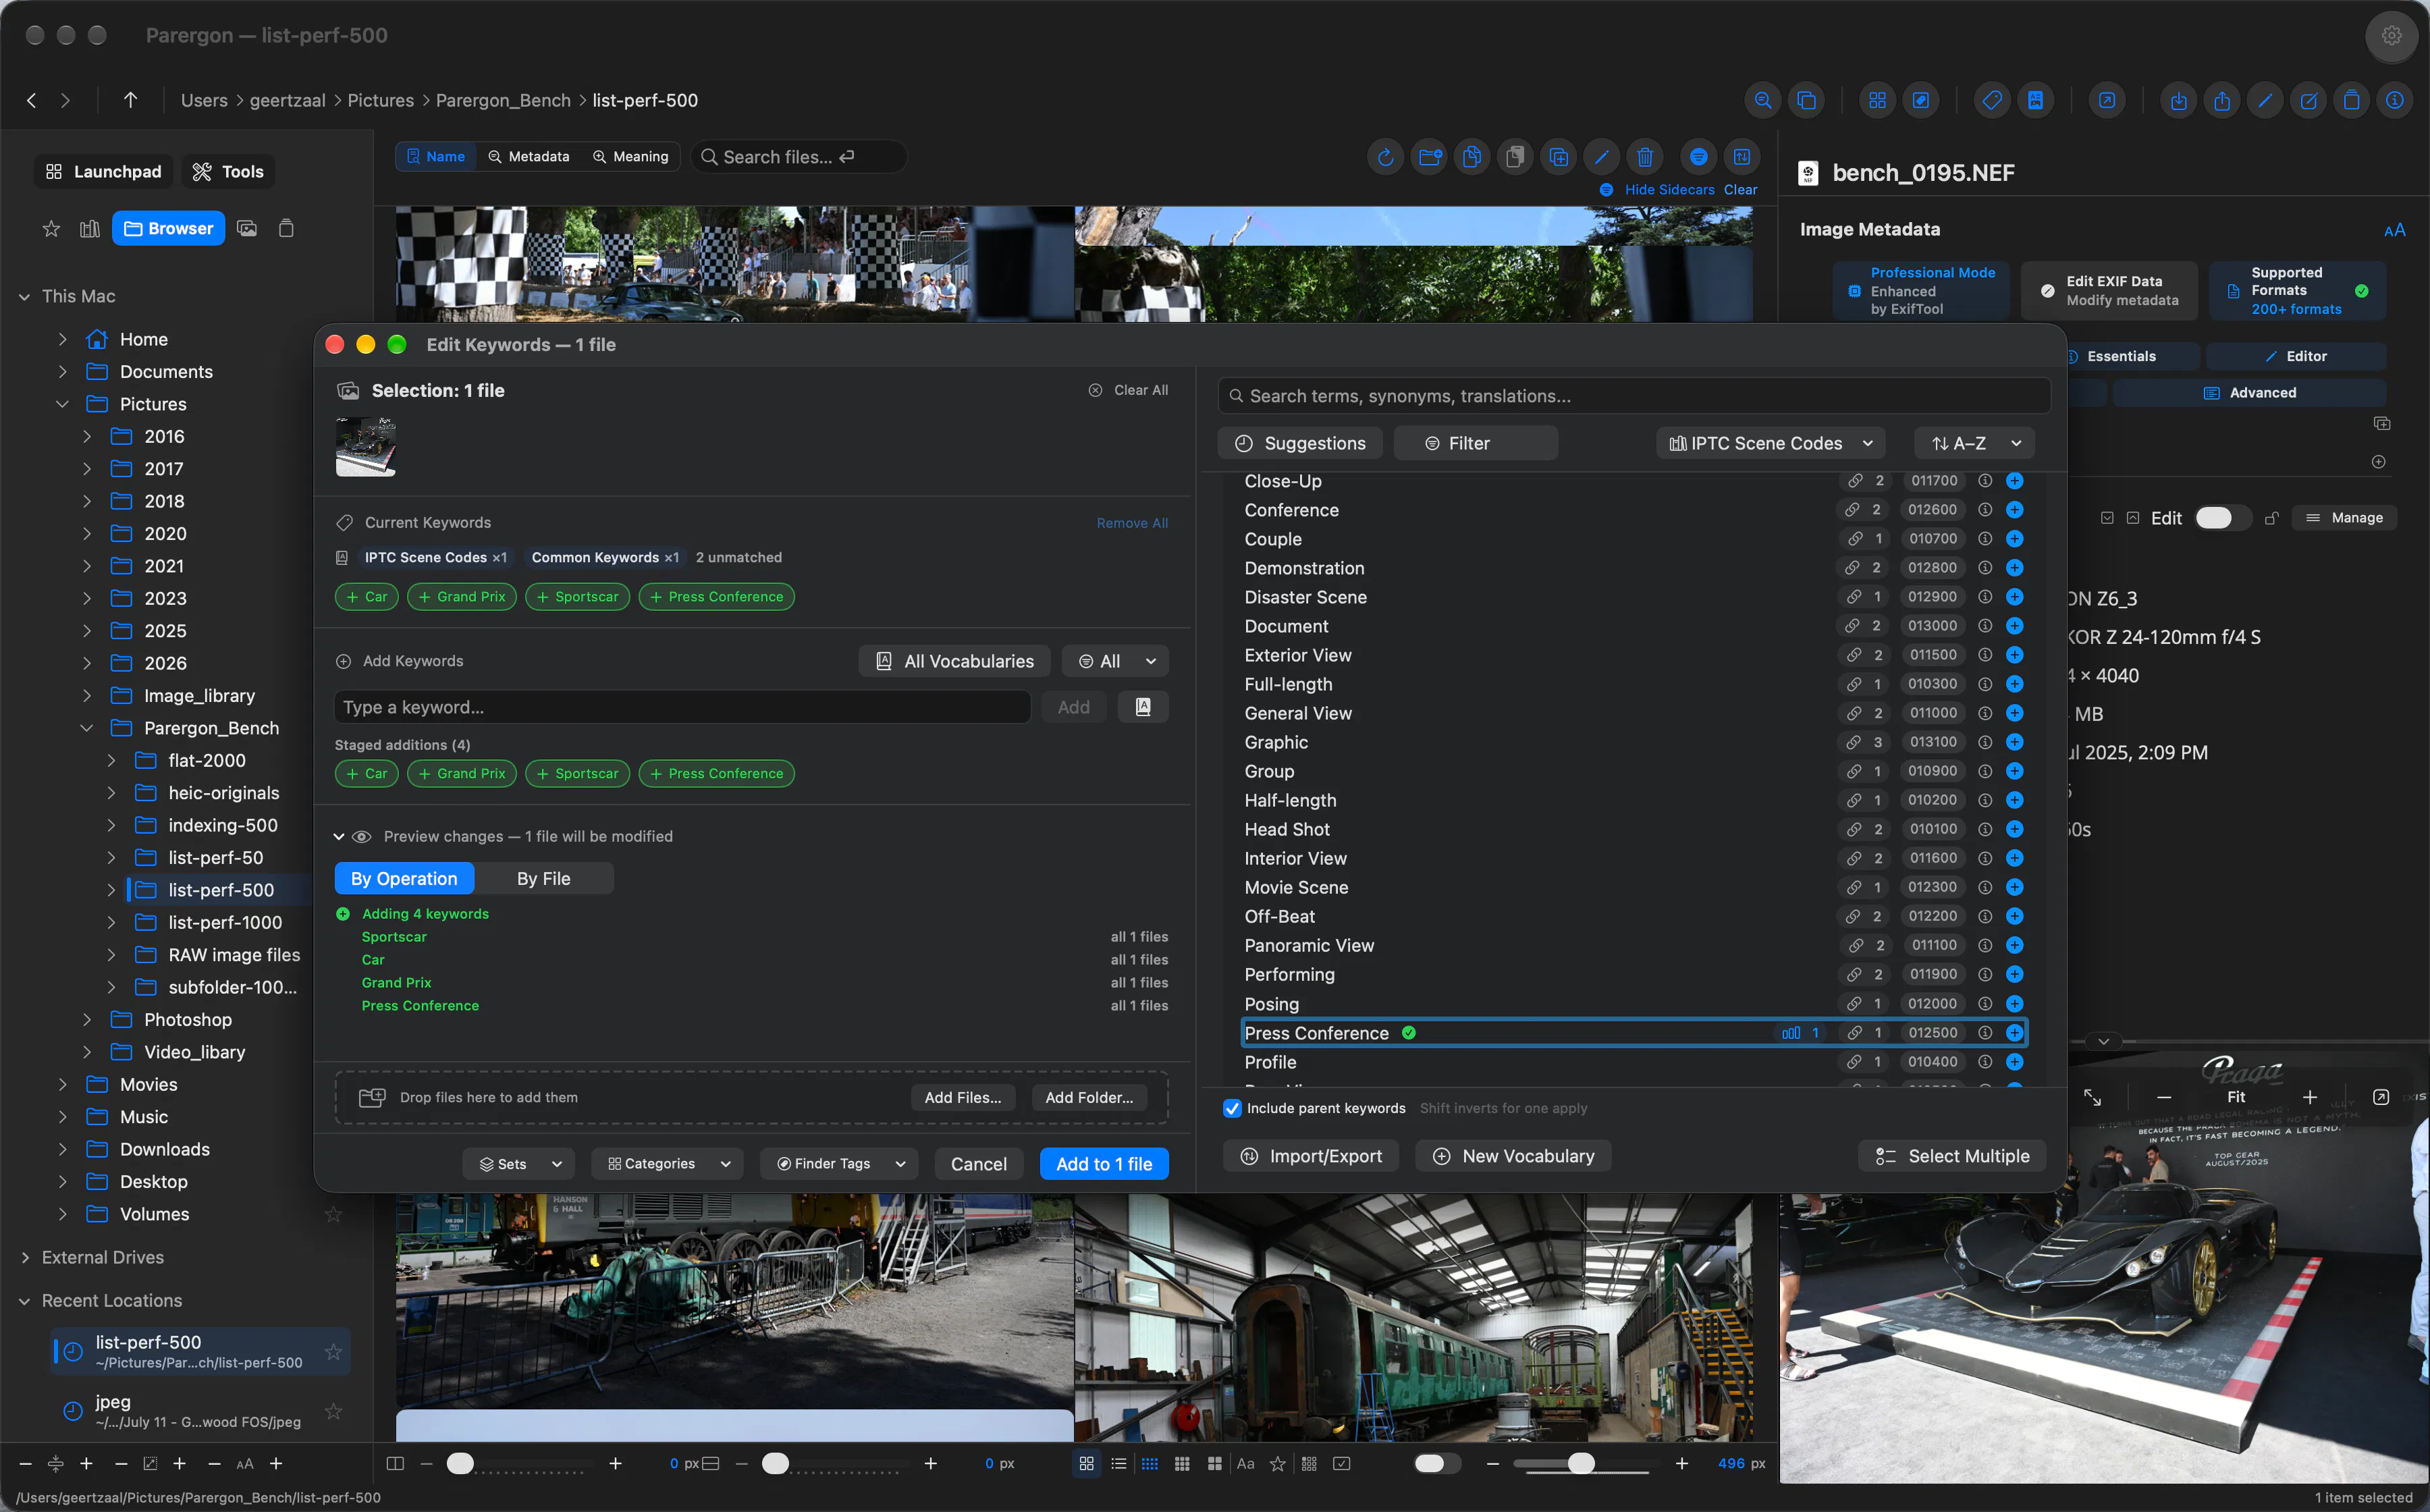
Task: Click the plus icon next to Conference
Action: point(2014,510)
